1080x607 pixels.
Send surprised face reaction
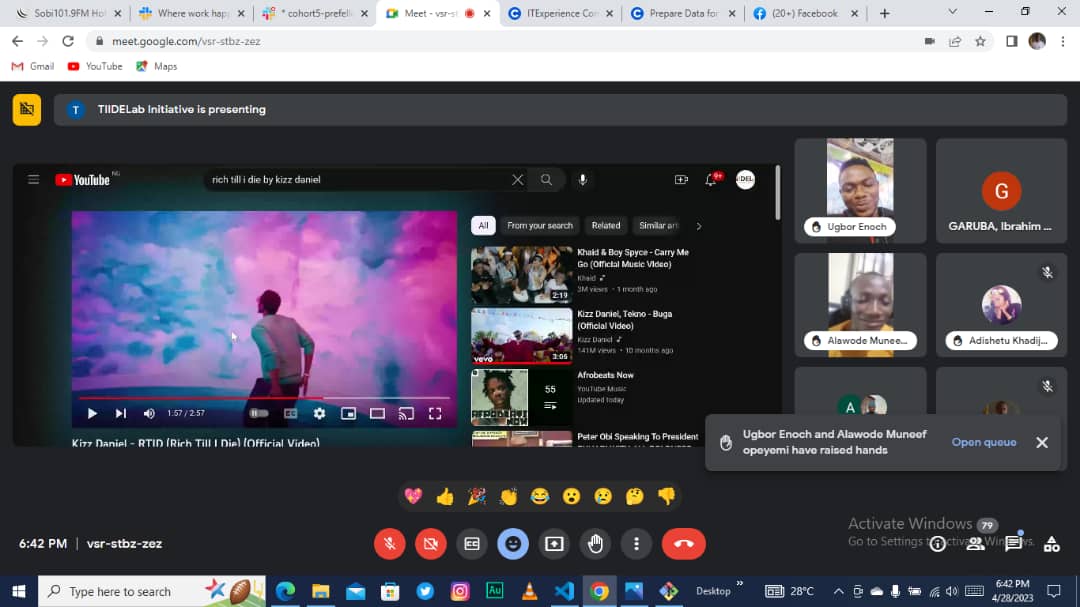point(572,496)
